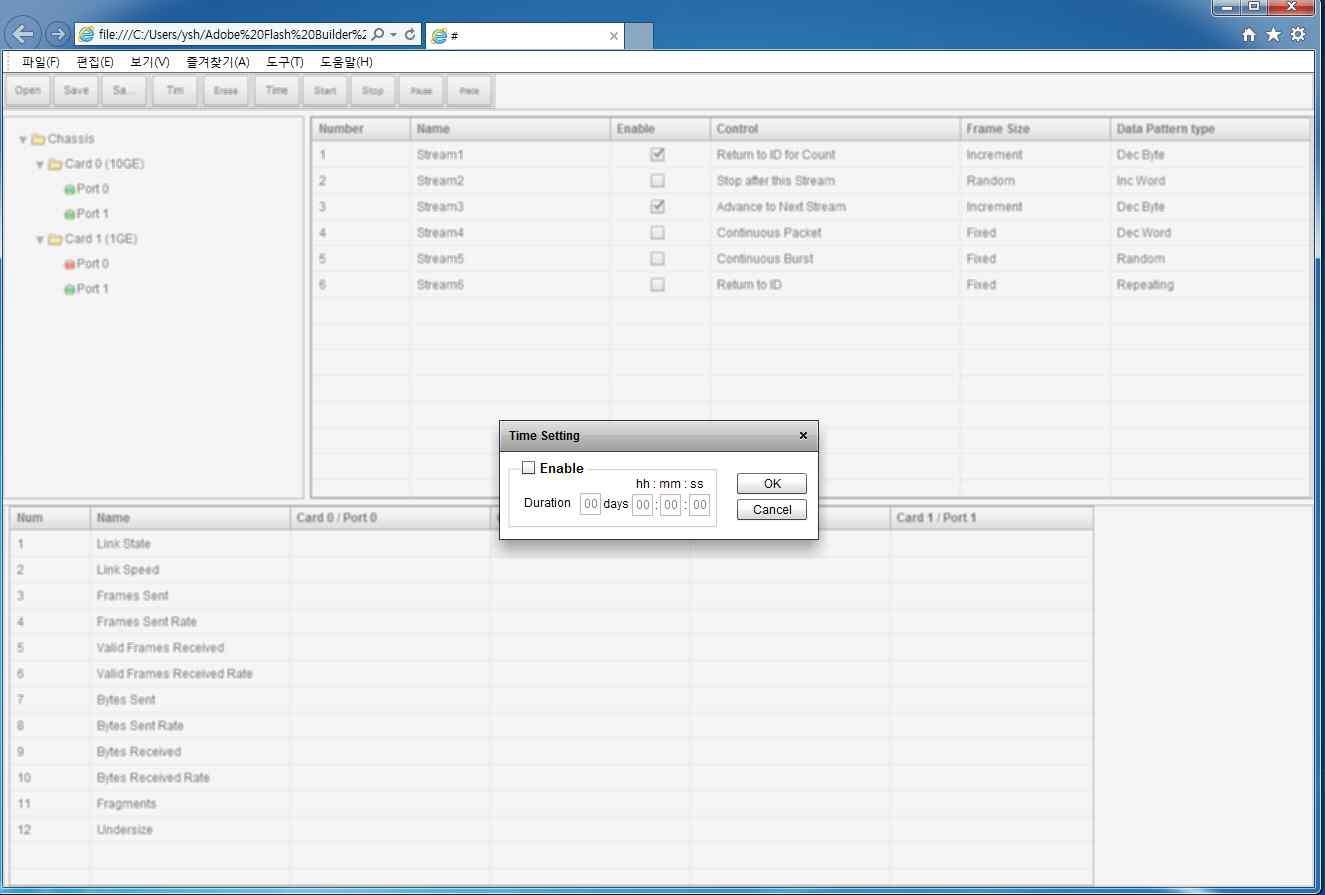Close the Time Setting dialog with X
1325x895 pixels.
[804, 436]
